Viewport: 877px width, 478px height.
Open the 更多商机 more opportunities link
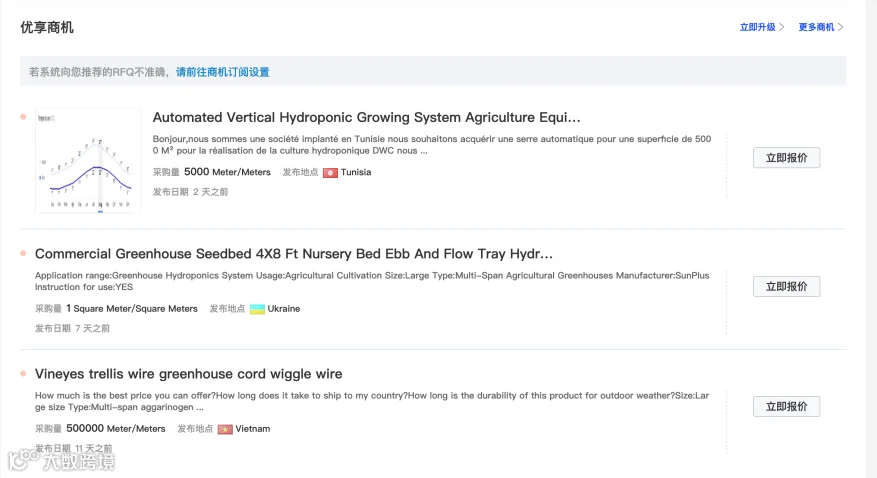click(x=816, y=27)
